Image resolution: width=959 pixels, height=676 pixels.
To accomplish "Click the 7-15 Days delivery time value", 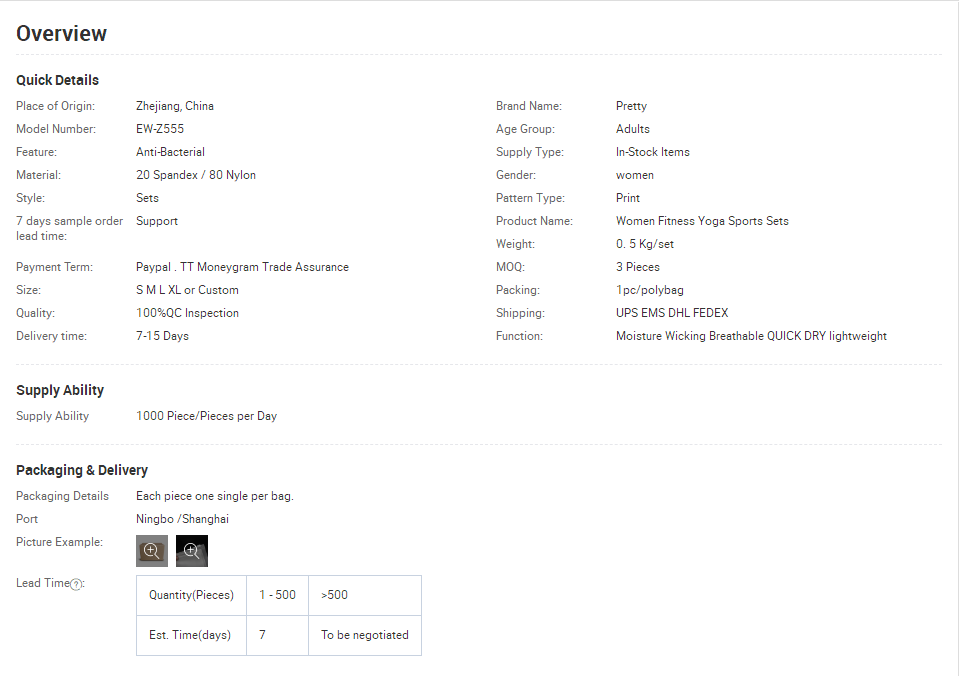I will 162,336.
